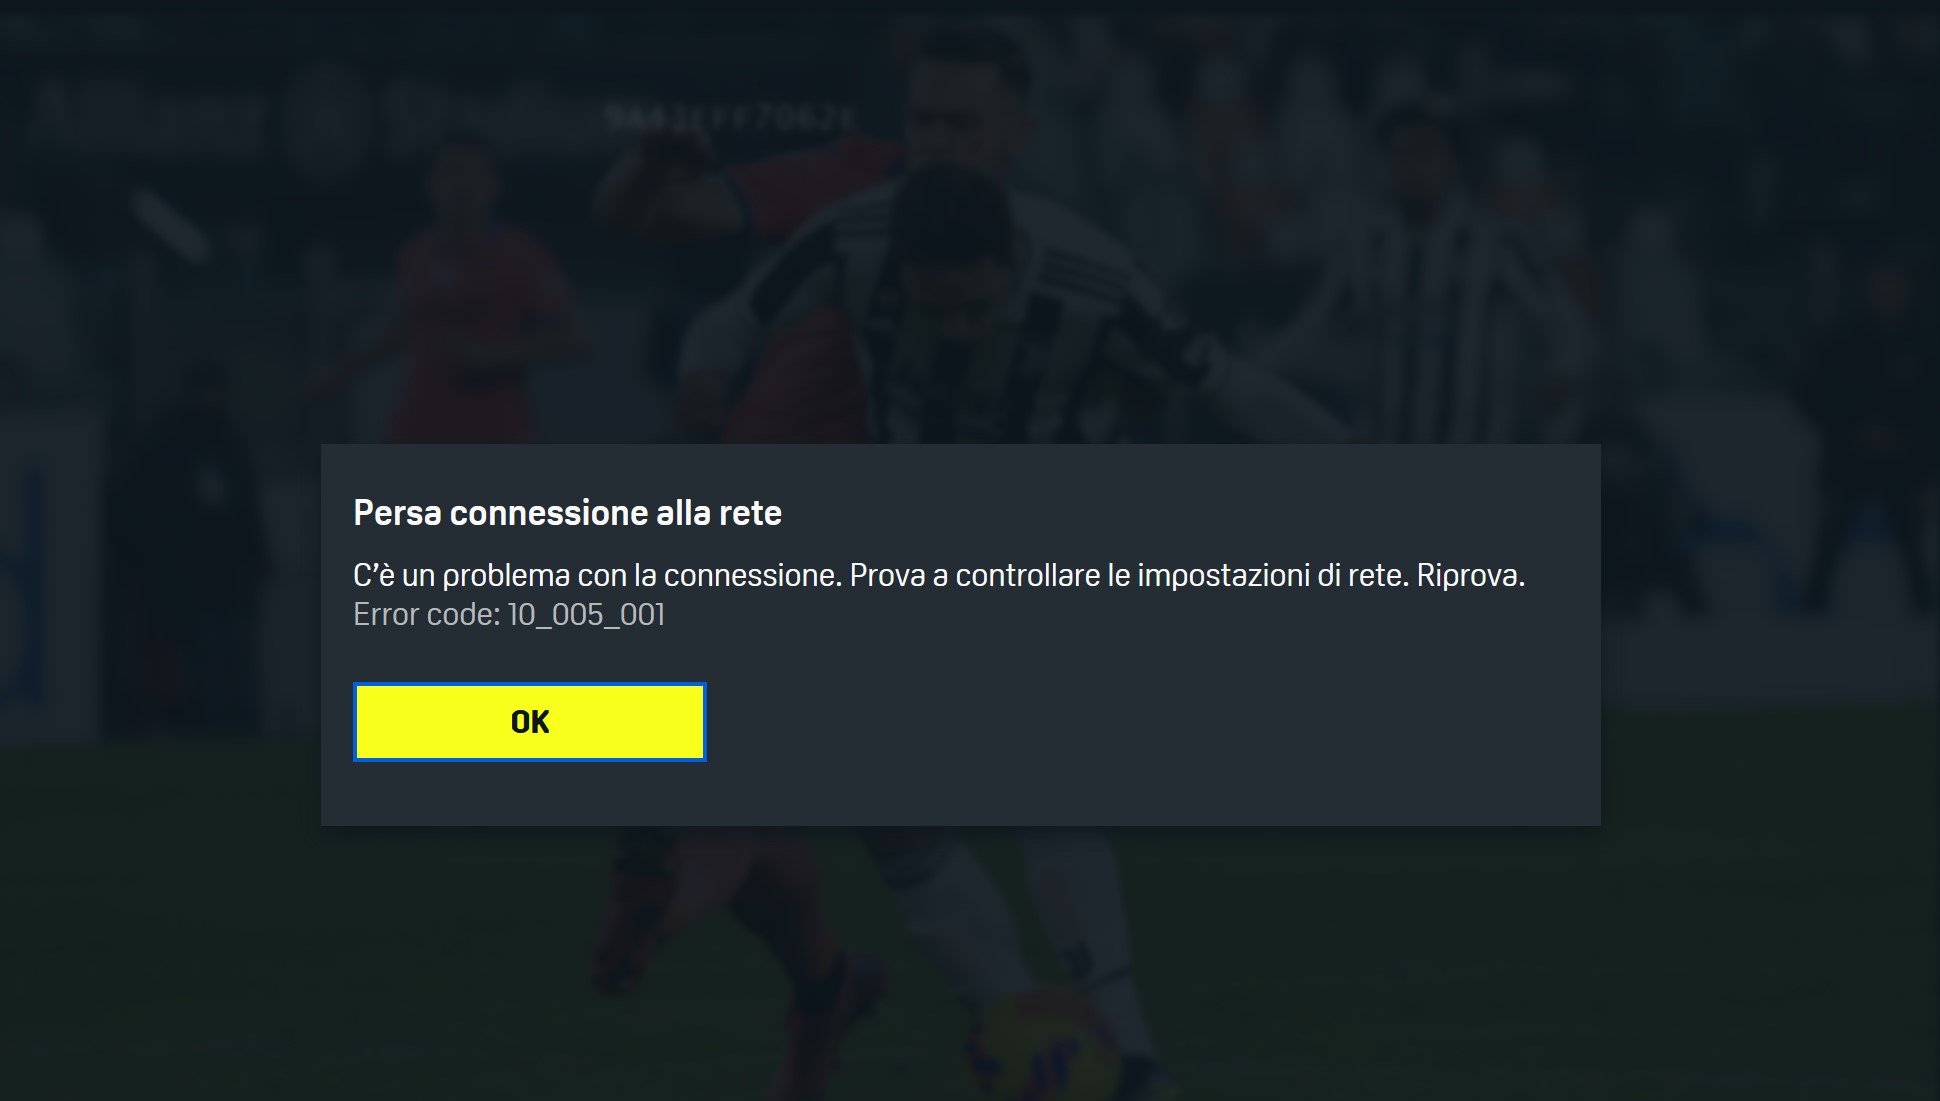The width and height of the screenshot is (1940, 1101).
Task: Click the yellow OK button
Action: (x=530, y=722)
